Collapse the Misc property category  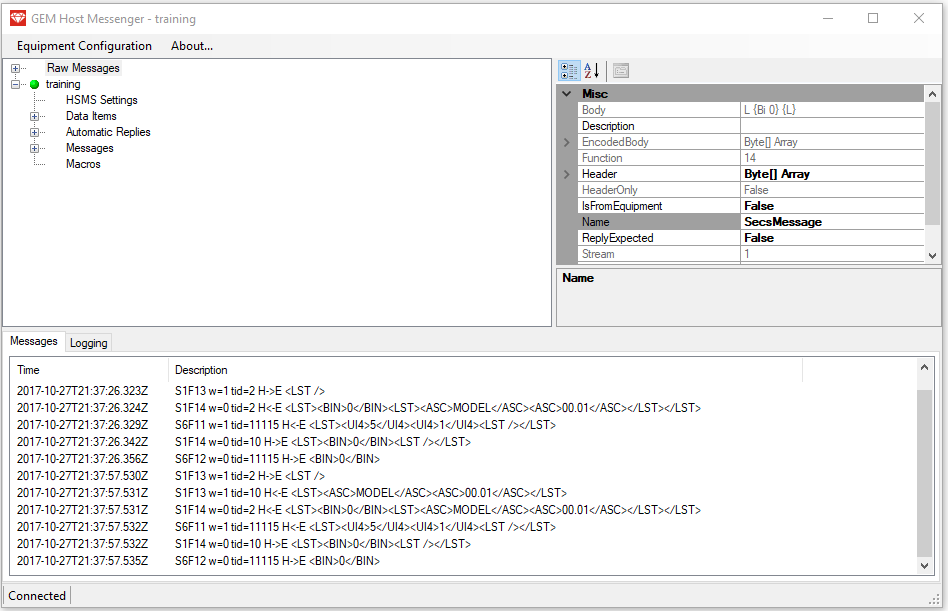click(x=567, y=94)
